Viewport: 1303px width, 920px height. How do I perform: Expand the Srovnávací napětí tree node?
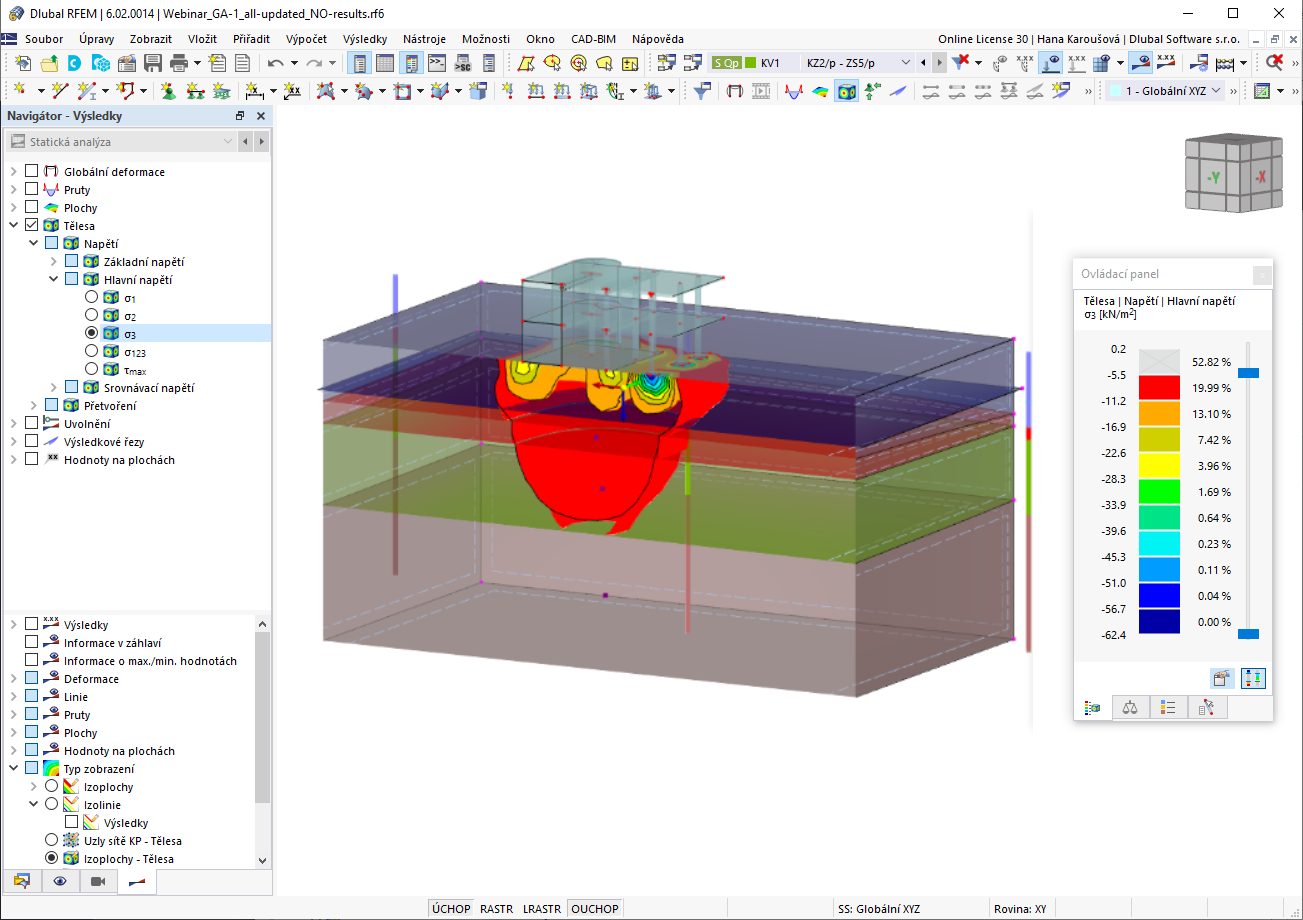tap(54, 388)
